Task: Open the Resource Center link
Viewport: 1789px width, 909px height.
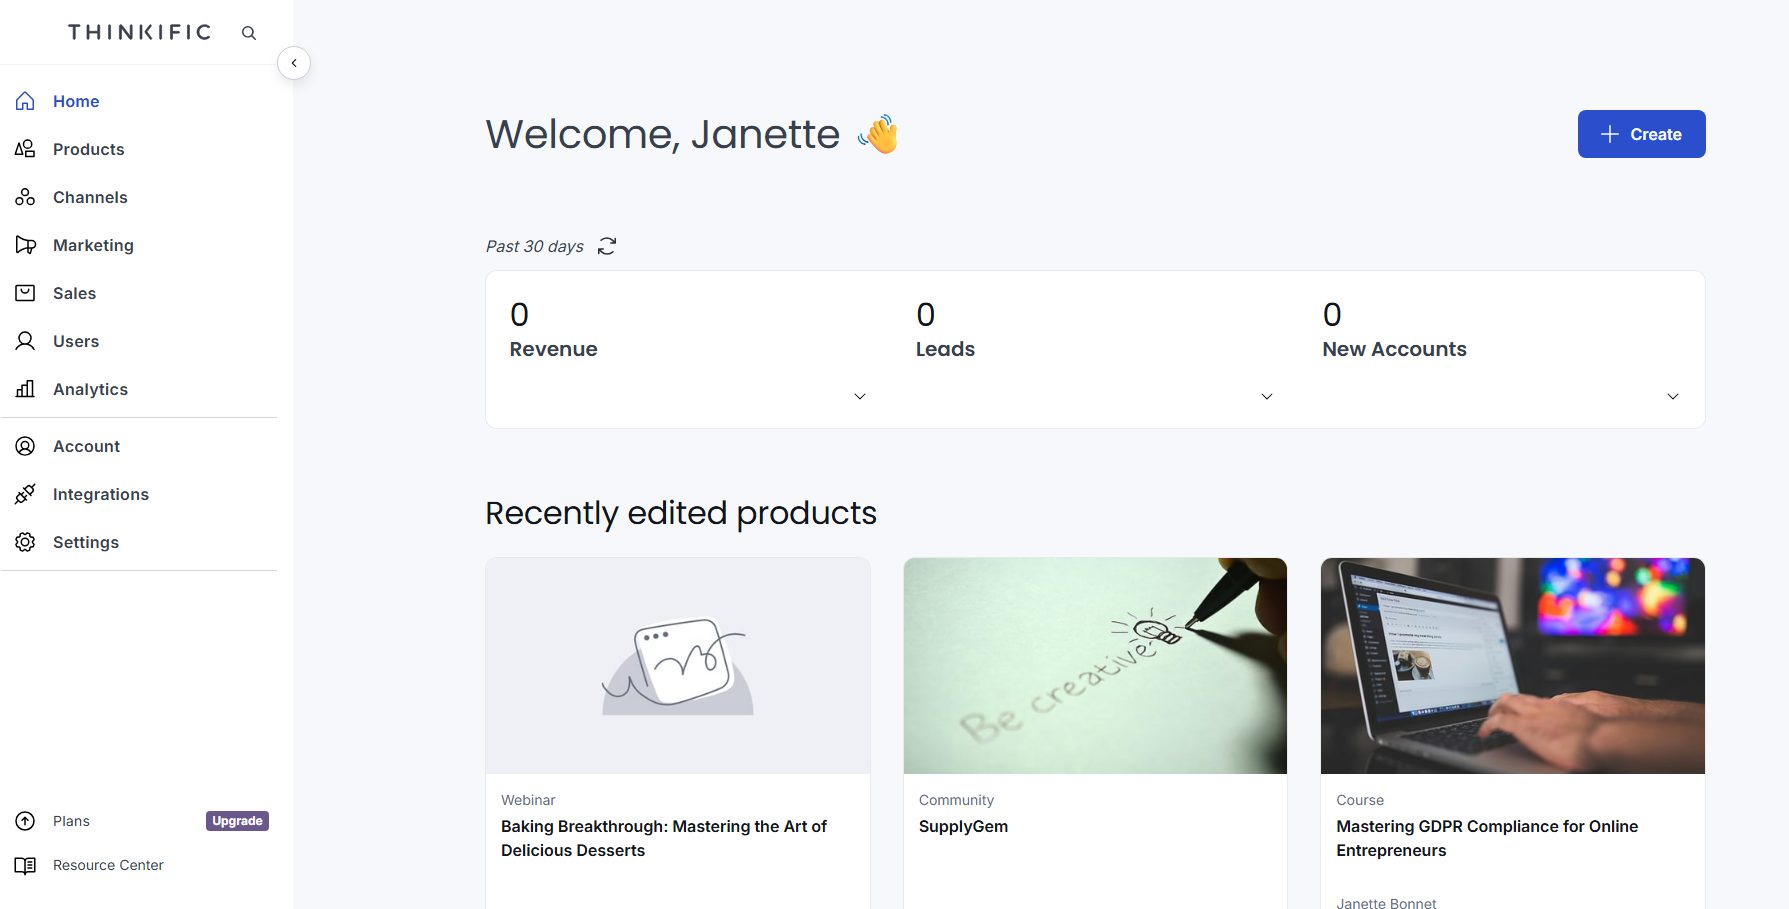Action: click(x=108, y=865)
